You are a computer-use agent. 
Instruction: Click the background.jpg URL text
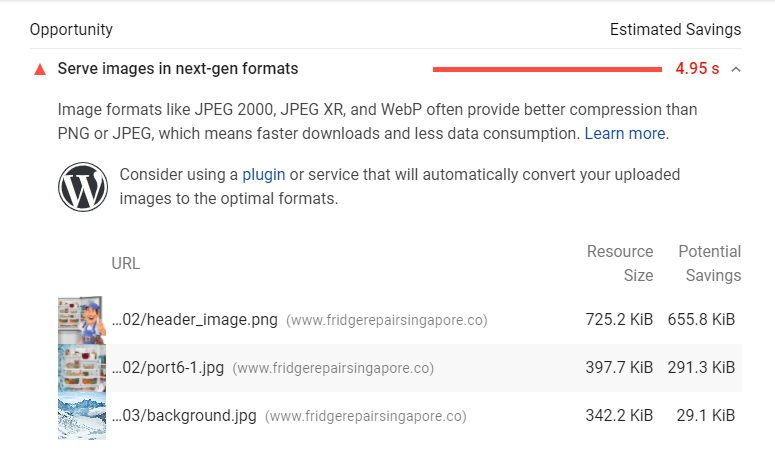184,416
